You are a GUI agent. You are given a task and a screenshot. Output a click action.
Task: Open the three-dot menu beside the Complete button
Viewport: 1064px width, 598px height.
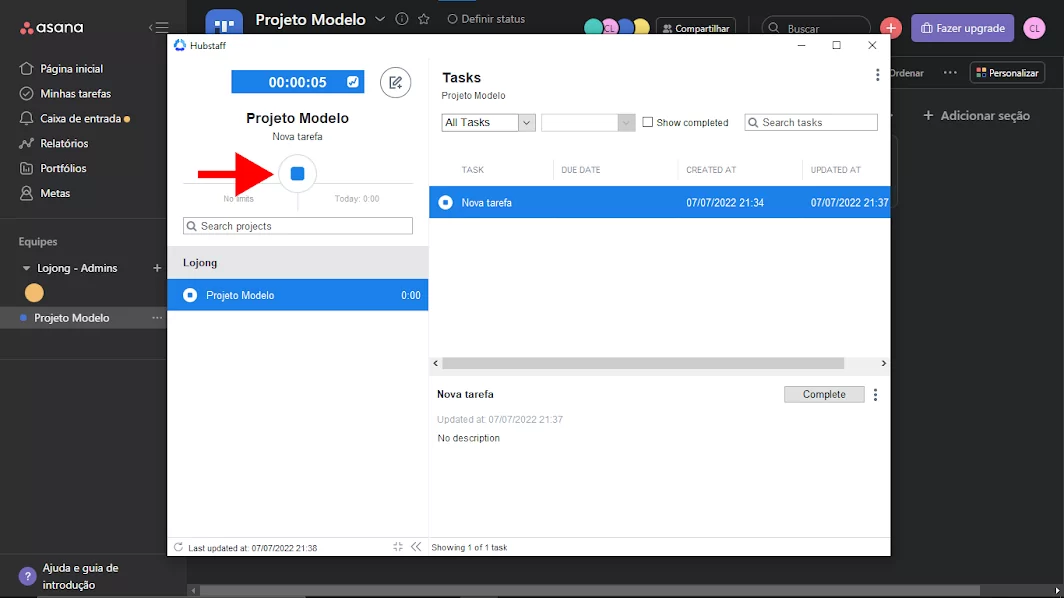[875, 394]
